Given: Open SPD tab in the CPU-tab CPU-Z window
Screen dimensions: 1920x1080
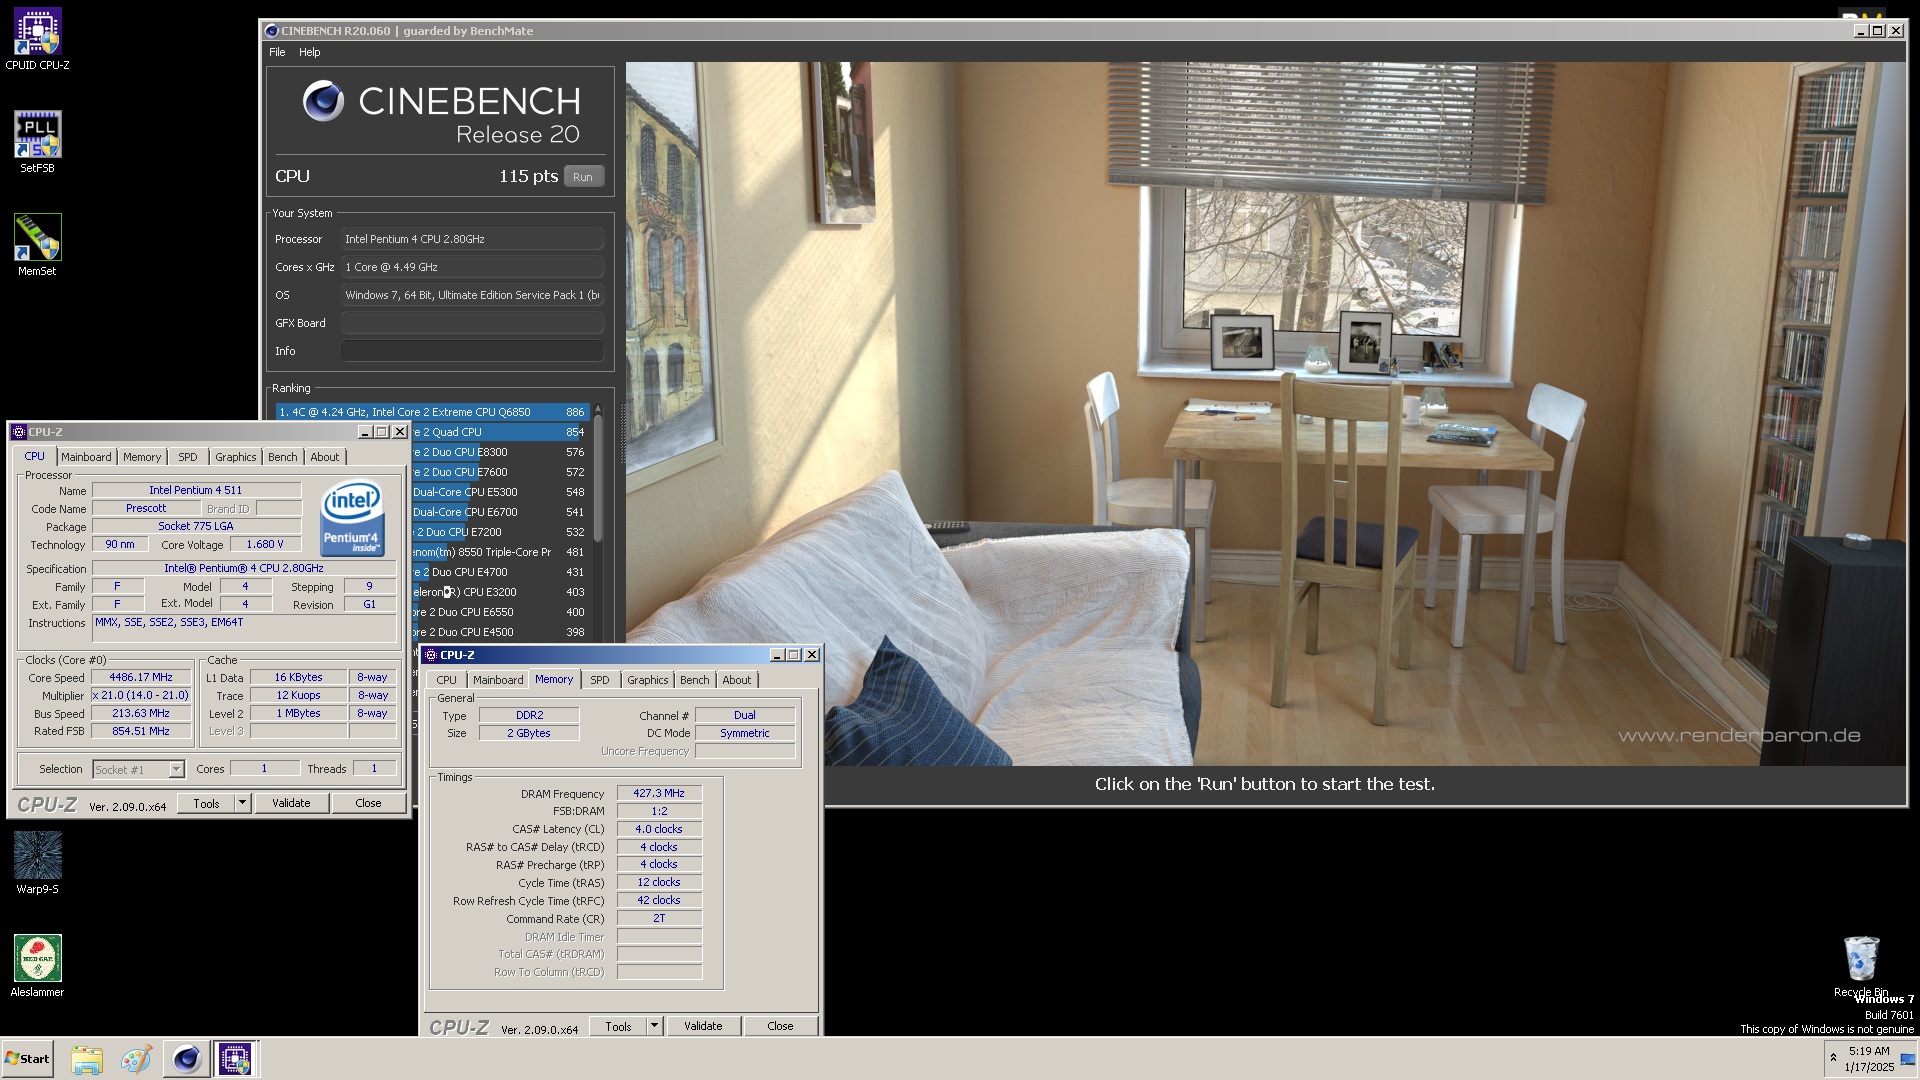Looking at the screenshot, I should [188, 457].
